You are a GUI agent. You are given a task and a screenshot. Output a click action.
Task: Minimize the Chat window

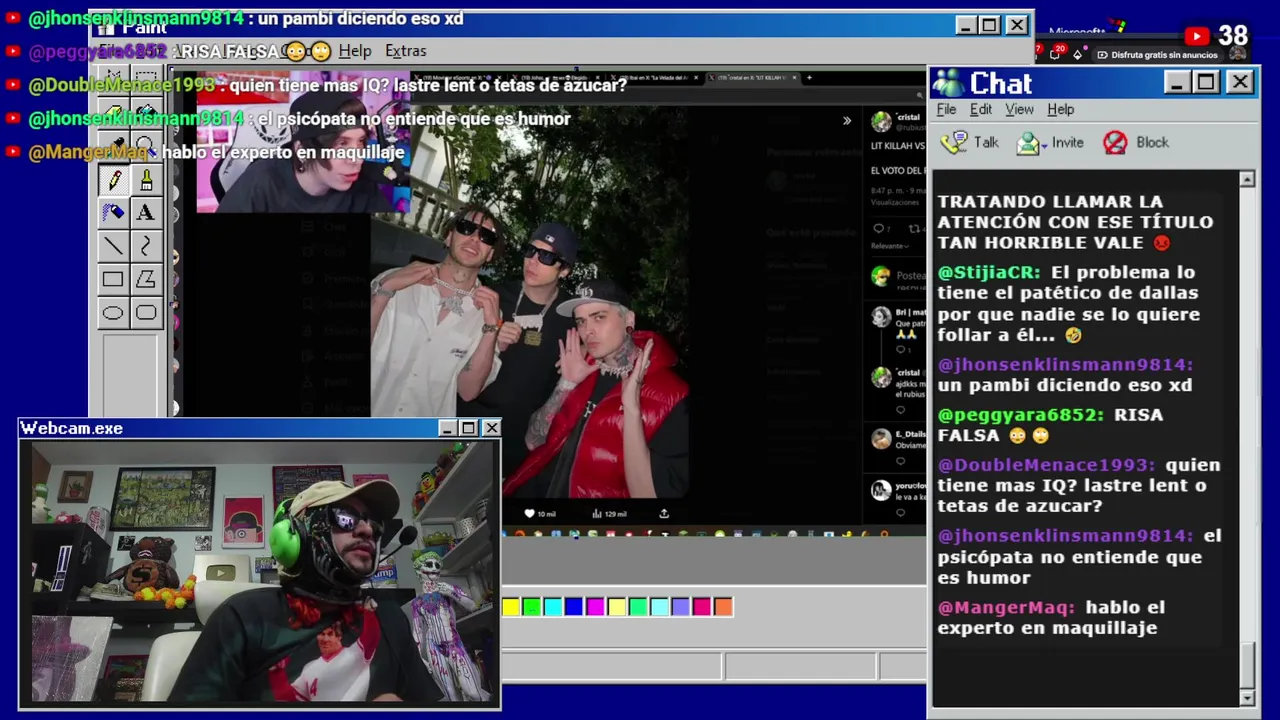(1177, 82)
